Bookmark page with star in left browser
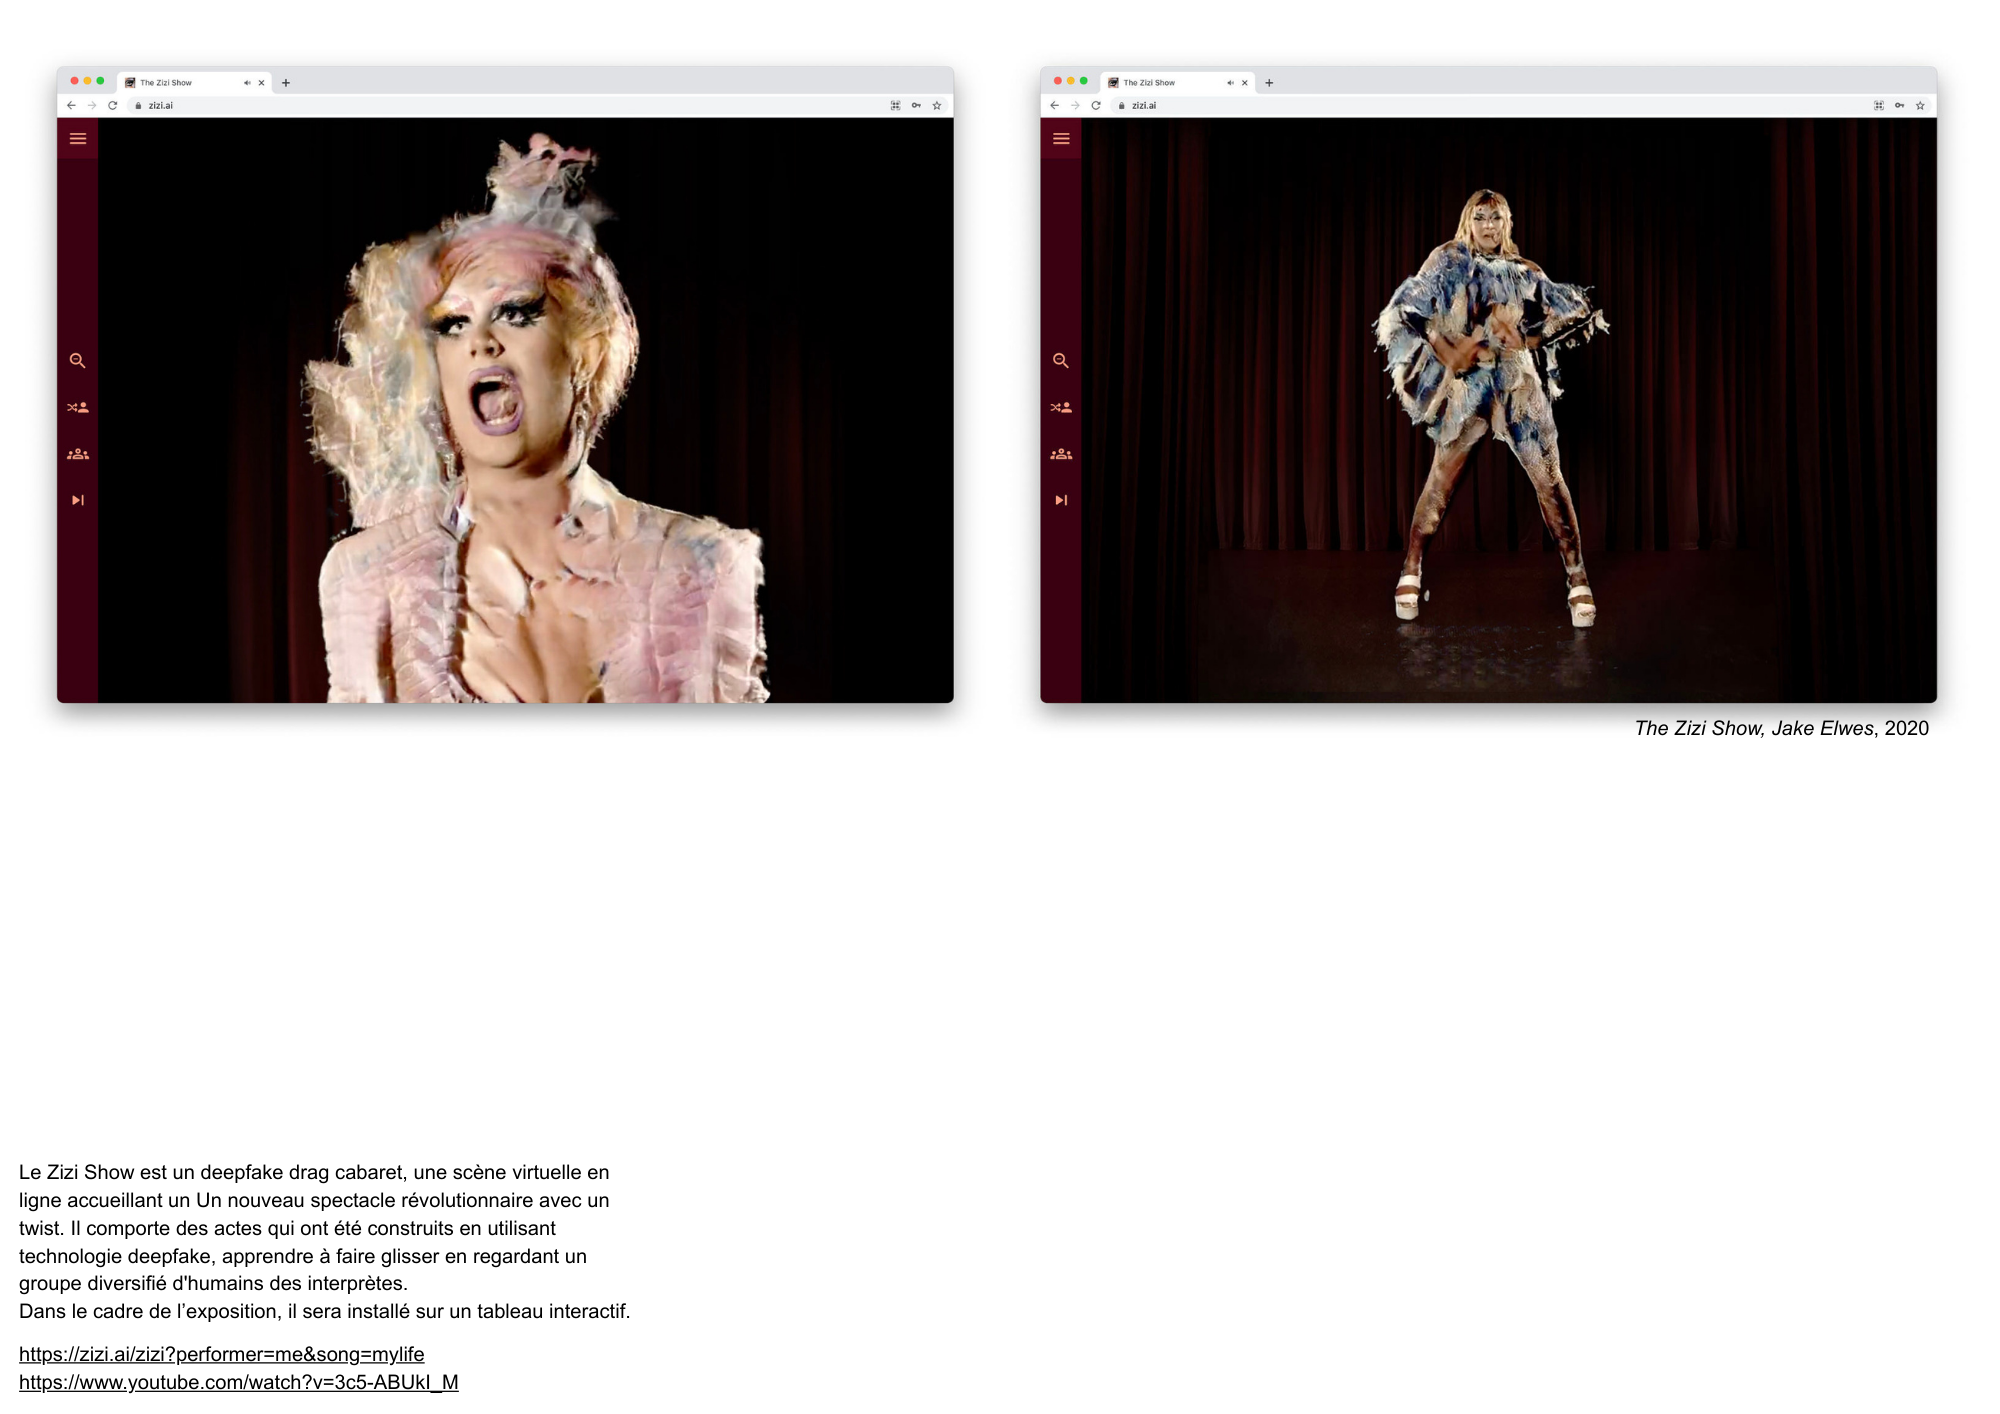Image resolution: width=2000 pixels, height=1414 pixels. [x=937, y=105]
